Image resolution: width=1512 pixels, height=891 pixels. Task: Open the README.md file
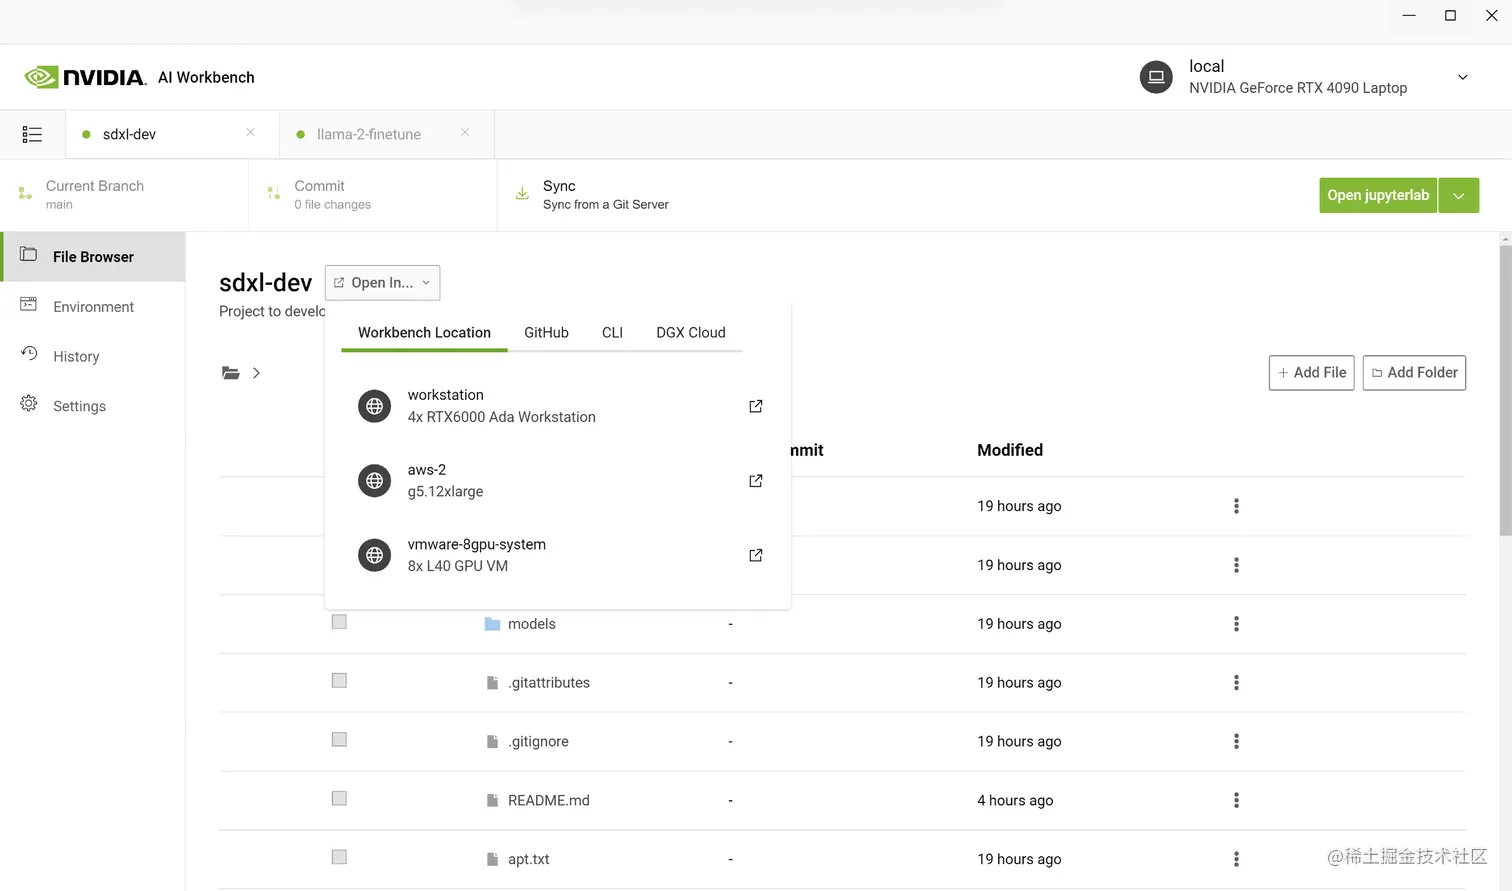click(x=548, y=801)
